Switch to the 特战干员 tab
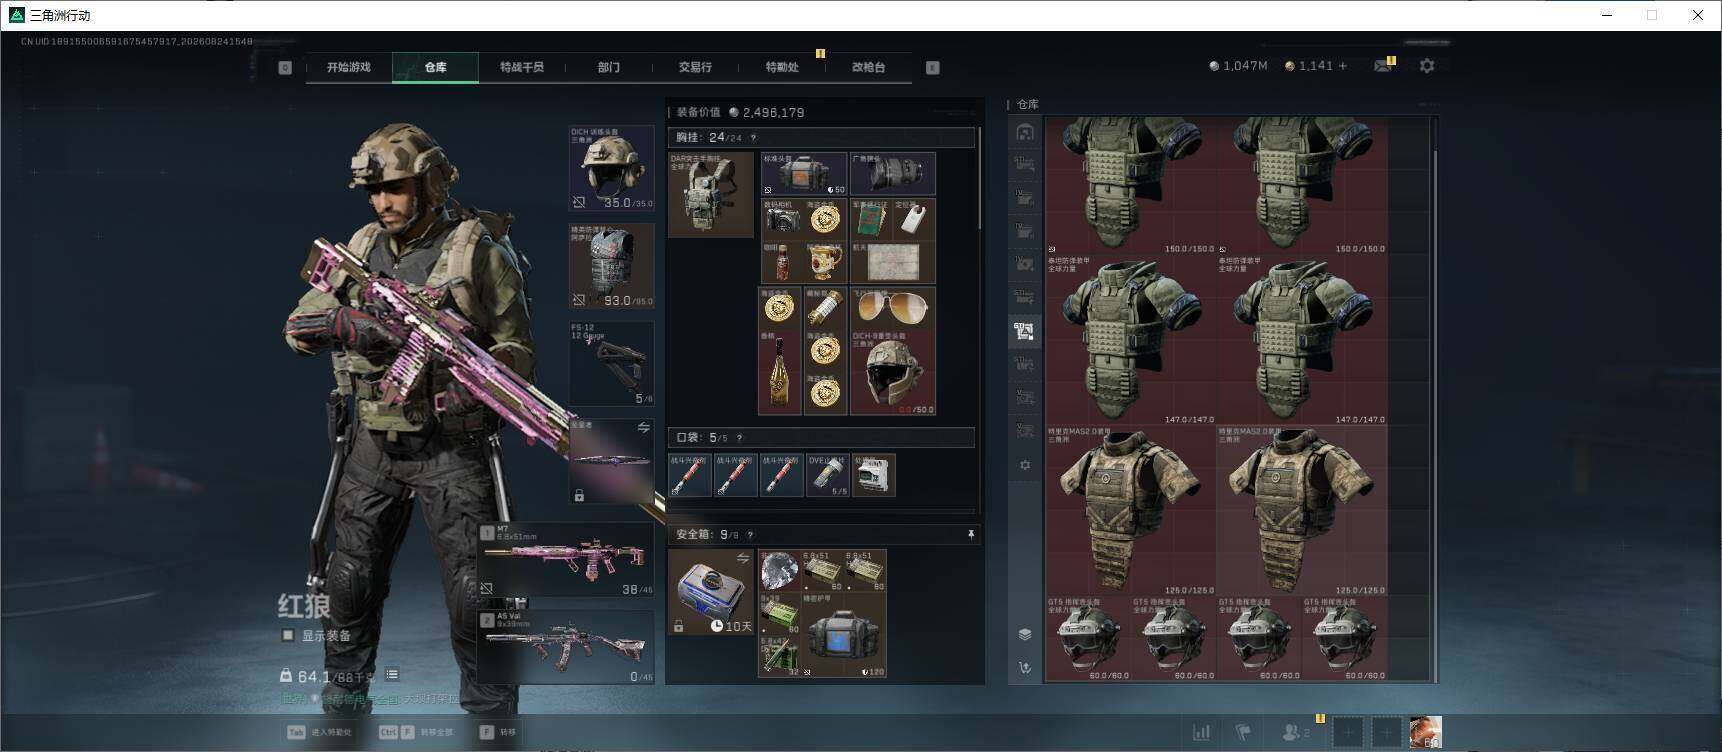 pyautogui.click(x=522, y=67)
